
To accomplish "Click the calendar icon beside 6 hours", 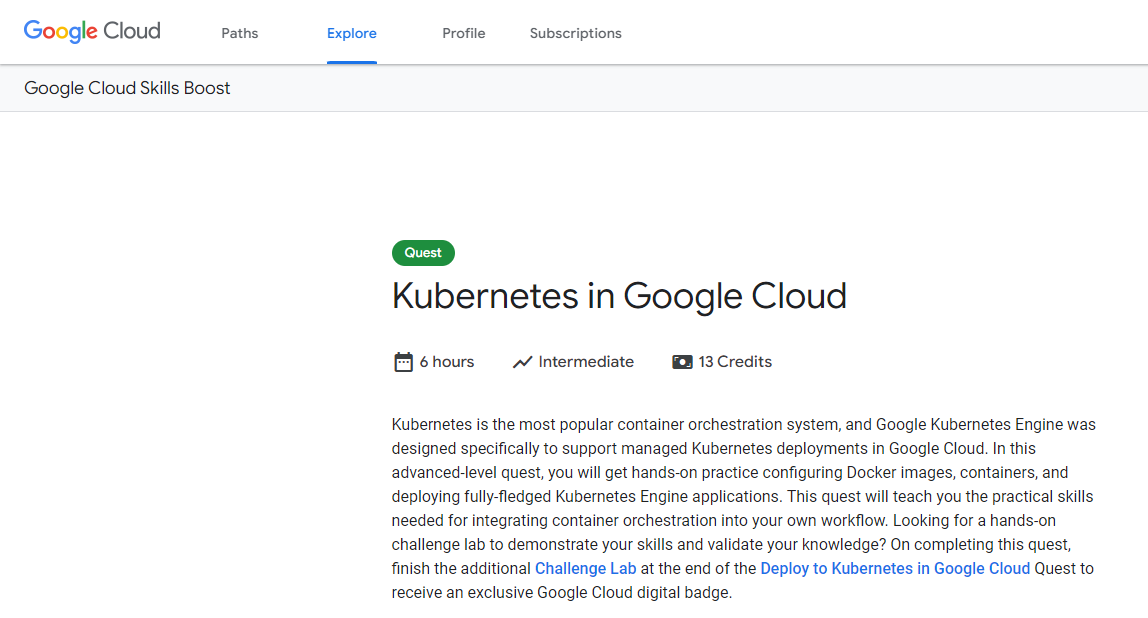I will click(403, 362).
